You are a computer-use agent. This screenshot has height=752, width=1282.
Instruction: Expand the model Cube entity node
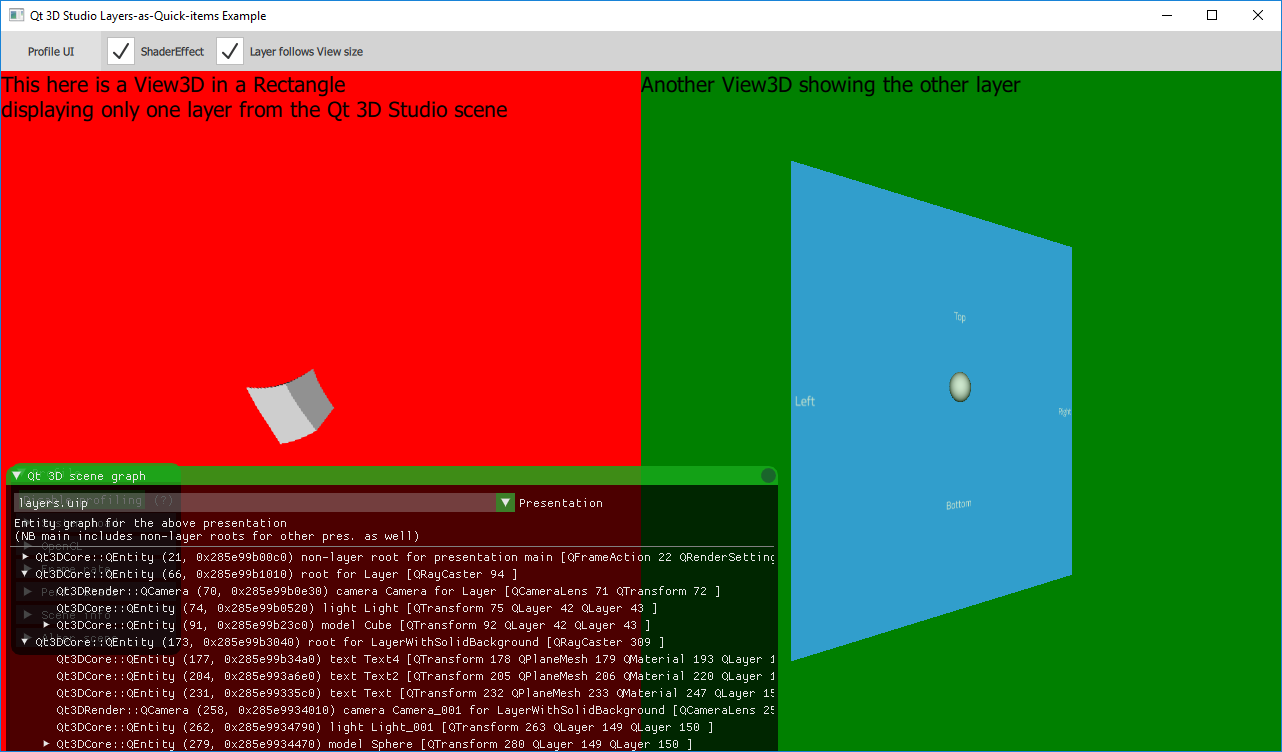tap(46, 625)
